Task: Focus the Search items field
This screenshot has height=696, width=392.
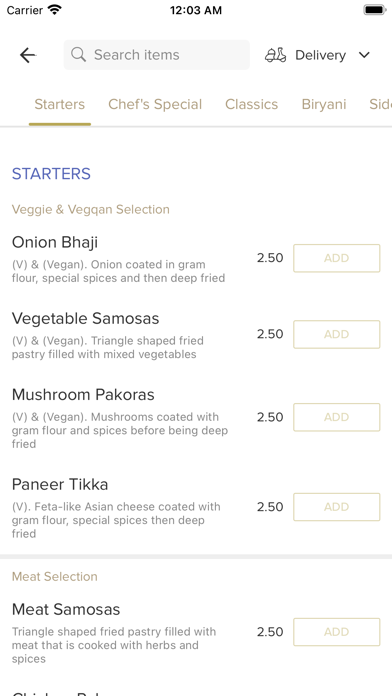Action: click(x=157, y=55)
